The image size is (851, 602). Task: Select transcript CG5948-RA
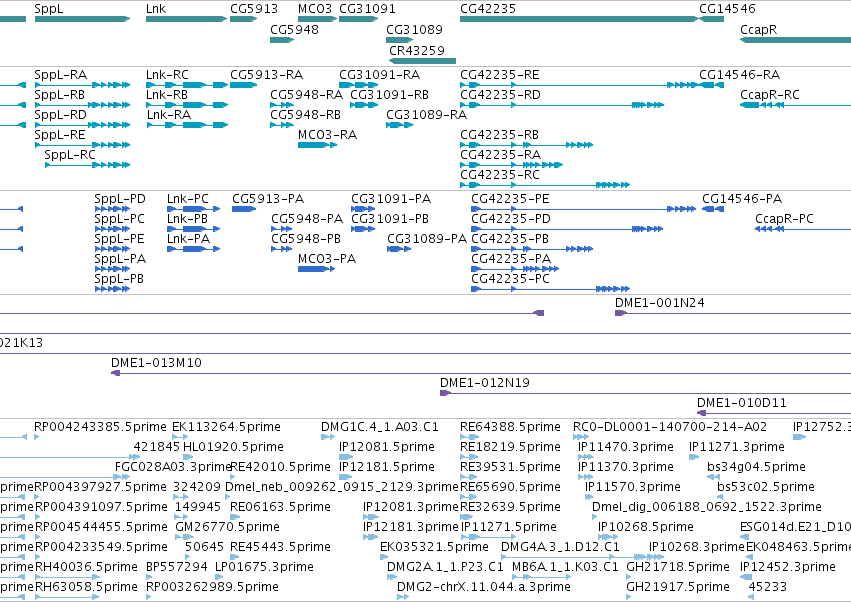point(282,105)
